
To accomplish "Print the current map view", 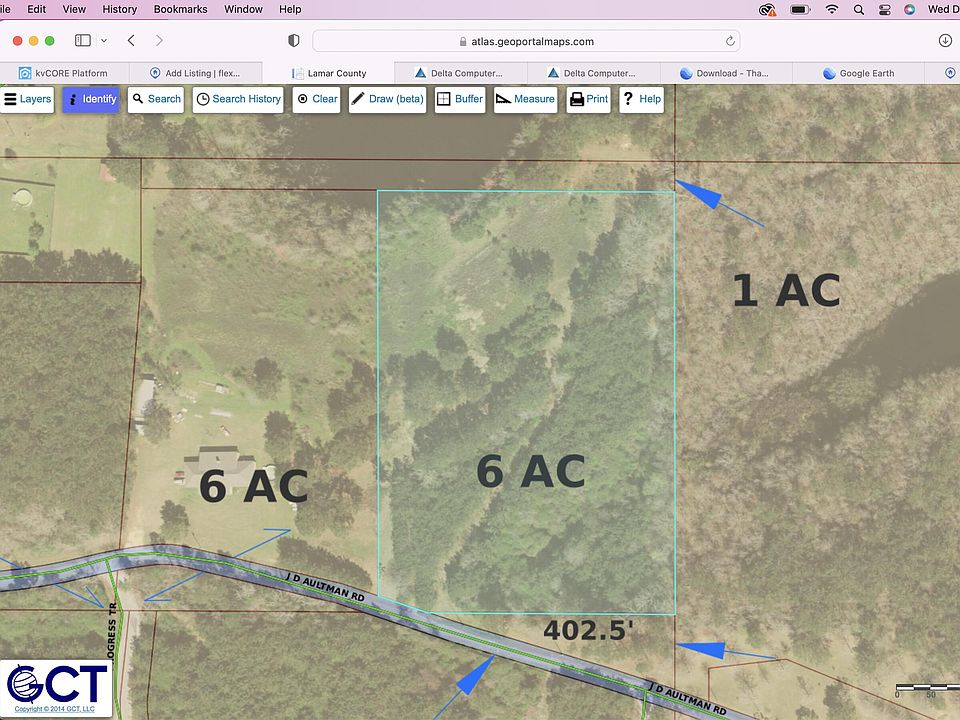I will click(588, 99).
